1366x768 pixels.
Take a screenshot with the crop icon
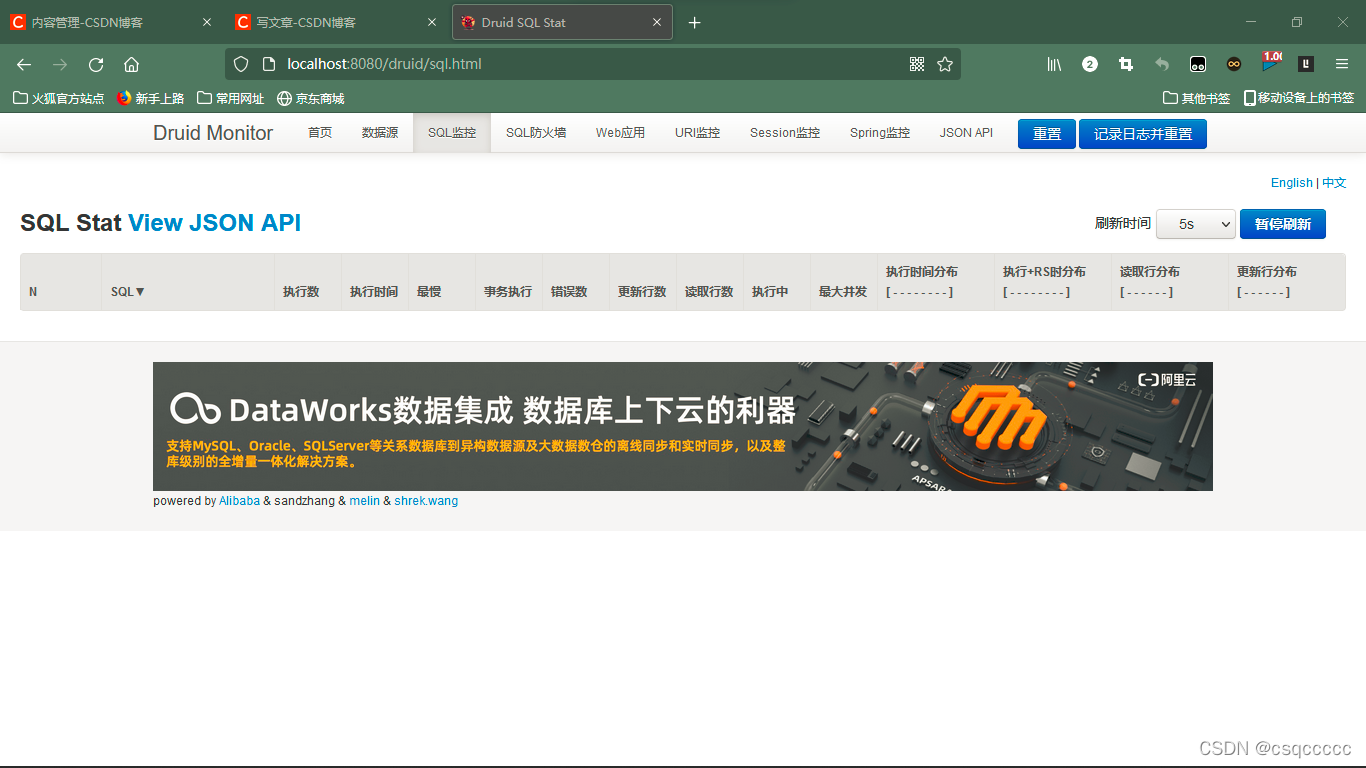pyautogui.click(x=1125, y=63)
